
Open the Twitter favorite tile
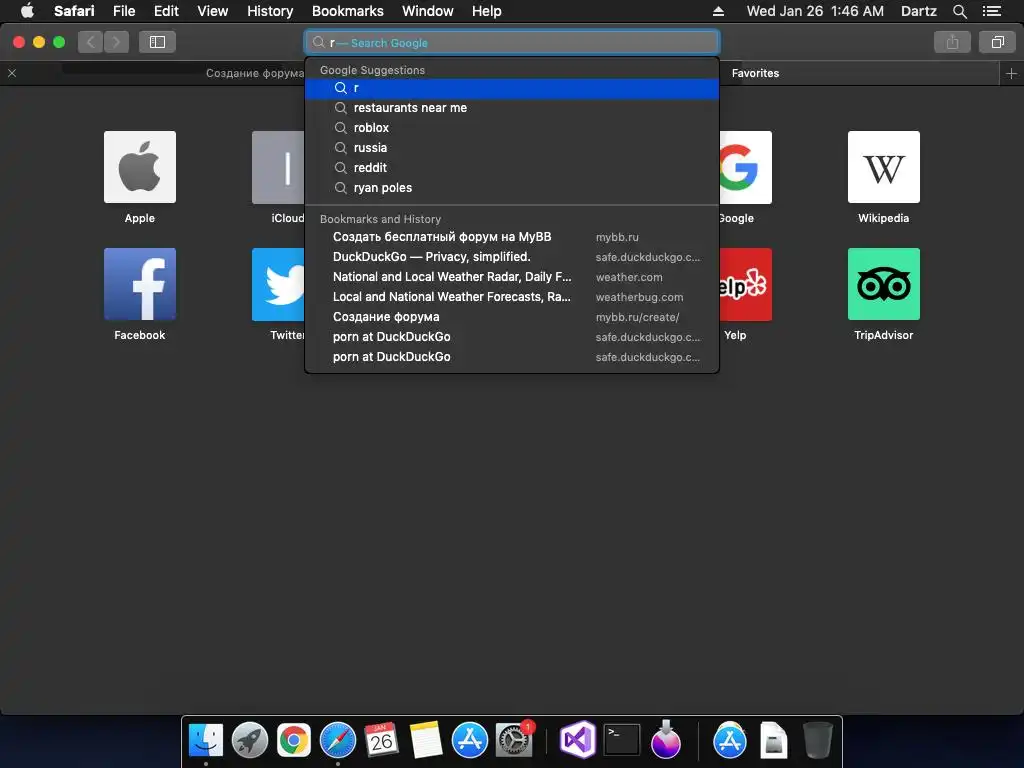point(278,284)
